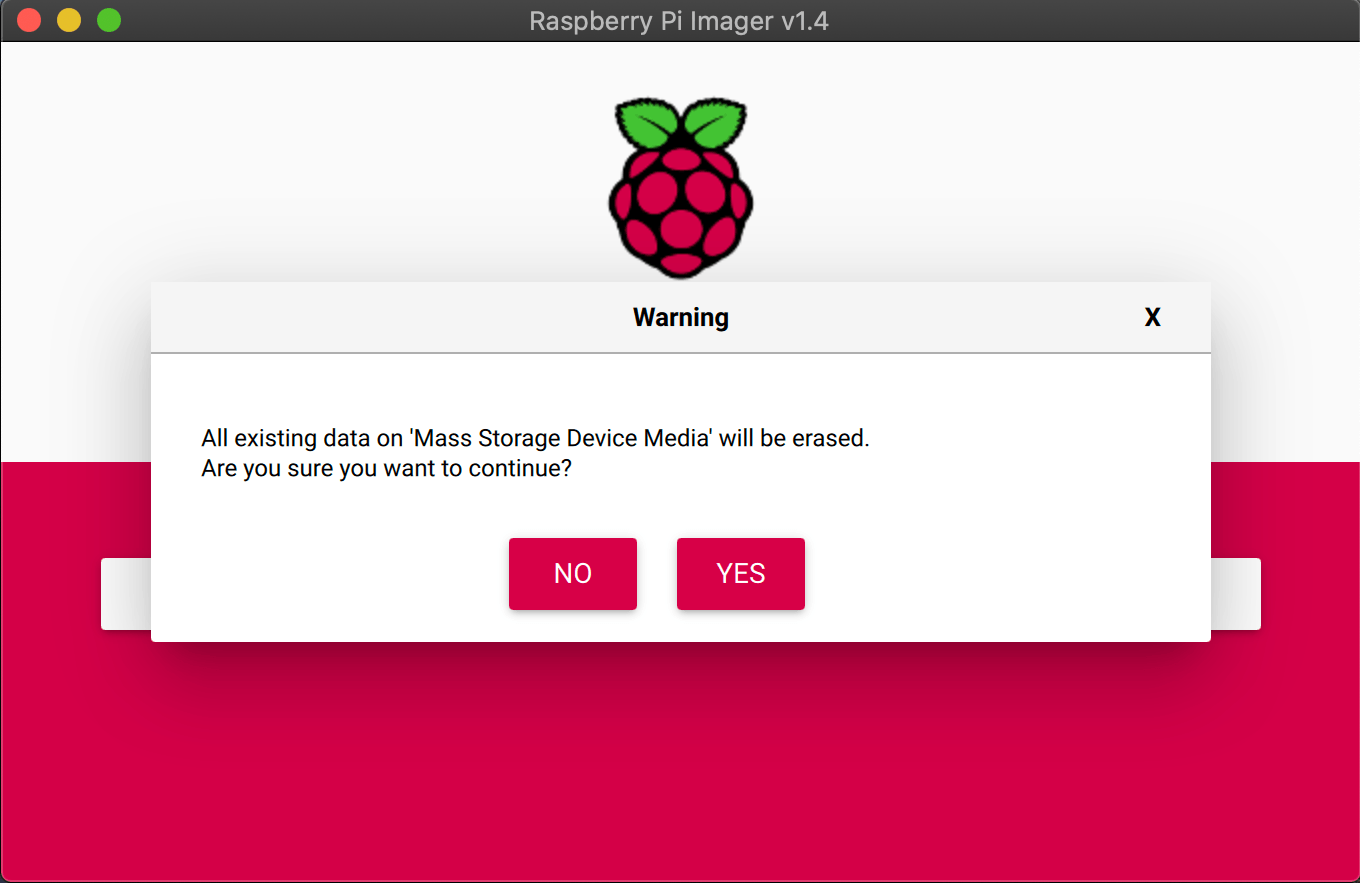Click the Warning dialog title
This screenshot has height=883, width=1360.
click(x=681, y=318)
